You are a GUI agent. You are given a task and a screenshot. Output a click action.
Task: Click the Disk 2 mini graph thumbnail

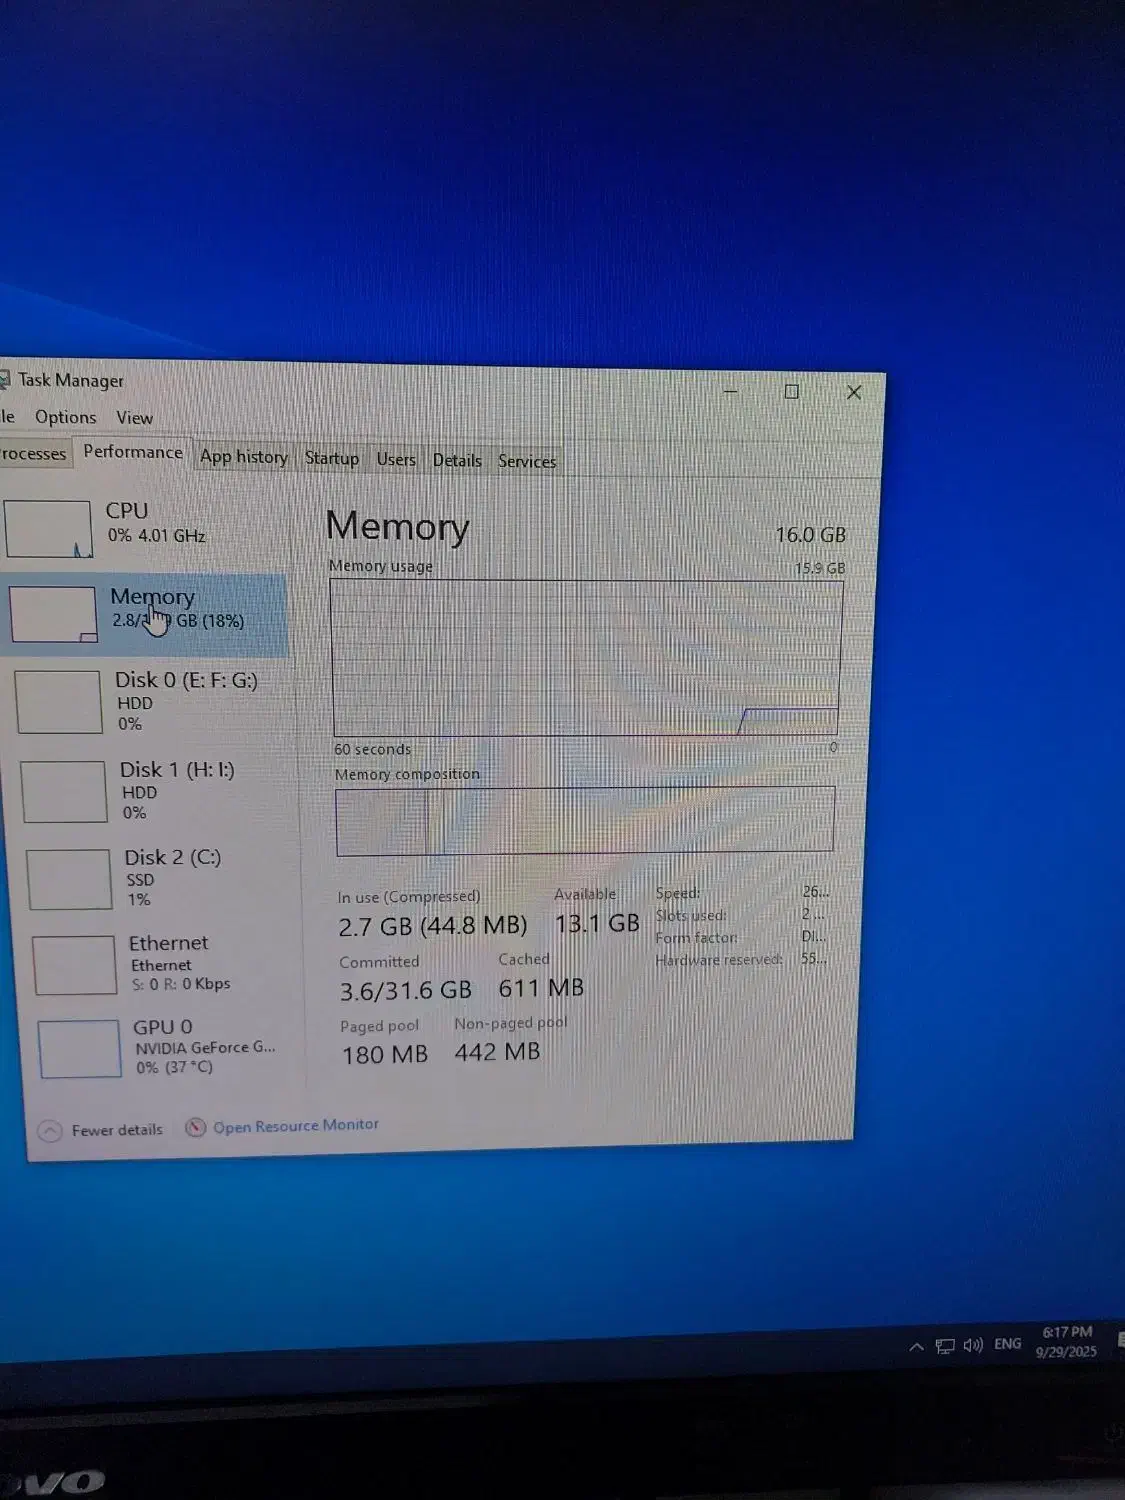(69, 879)
